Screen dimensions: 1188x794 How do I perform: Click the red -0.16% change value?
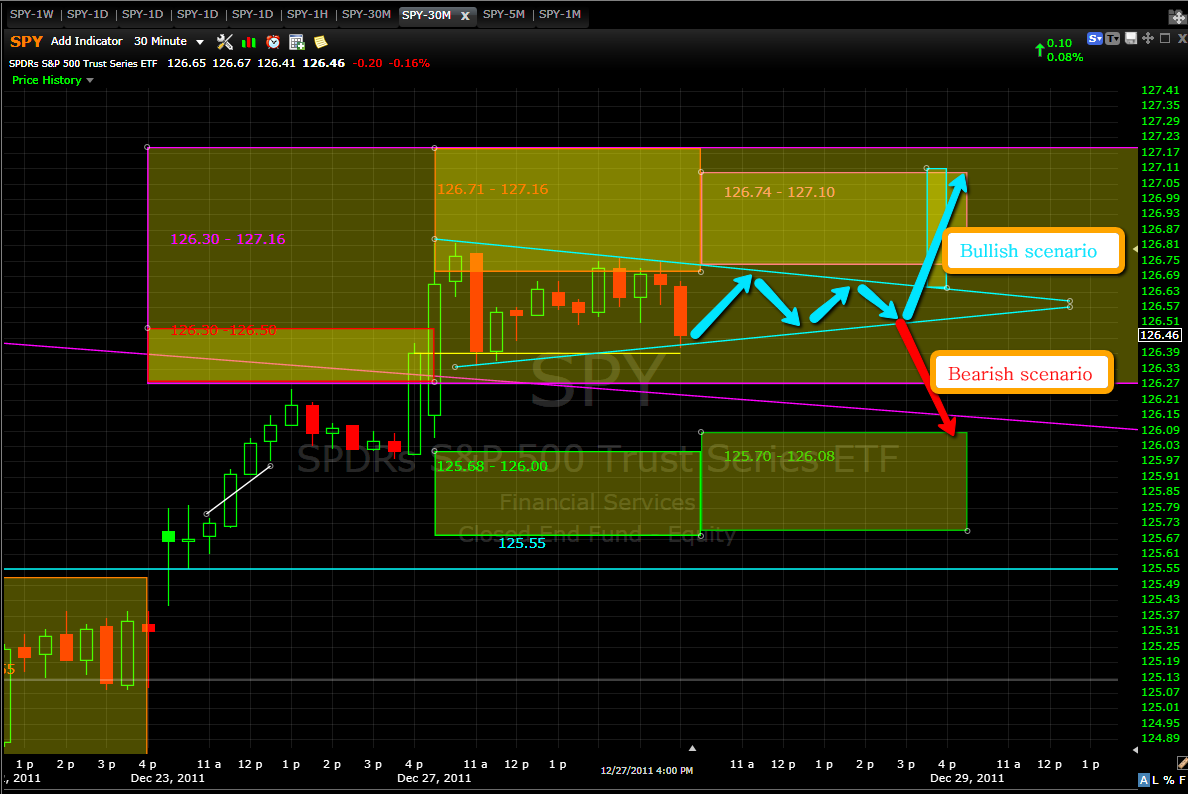[x=409, y=64]
